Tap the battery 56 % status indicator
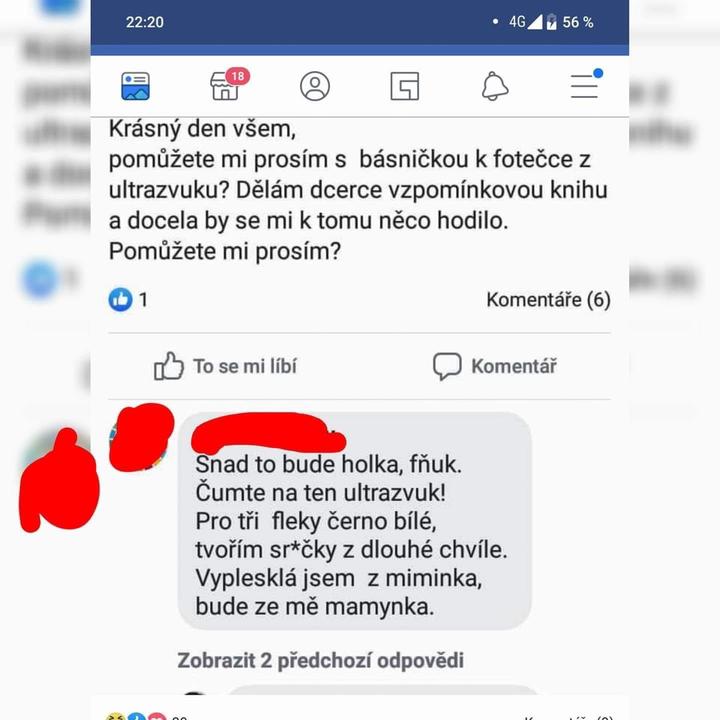 [570, 22]
